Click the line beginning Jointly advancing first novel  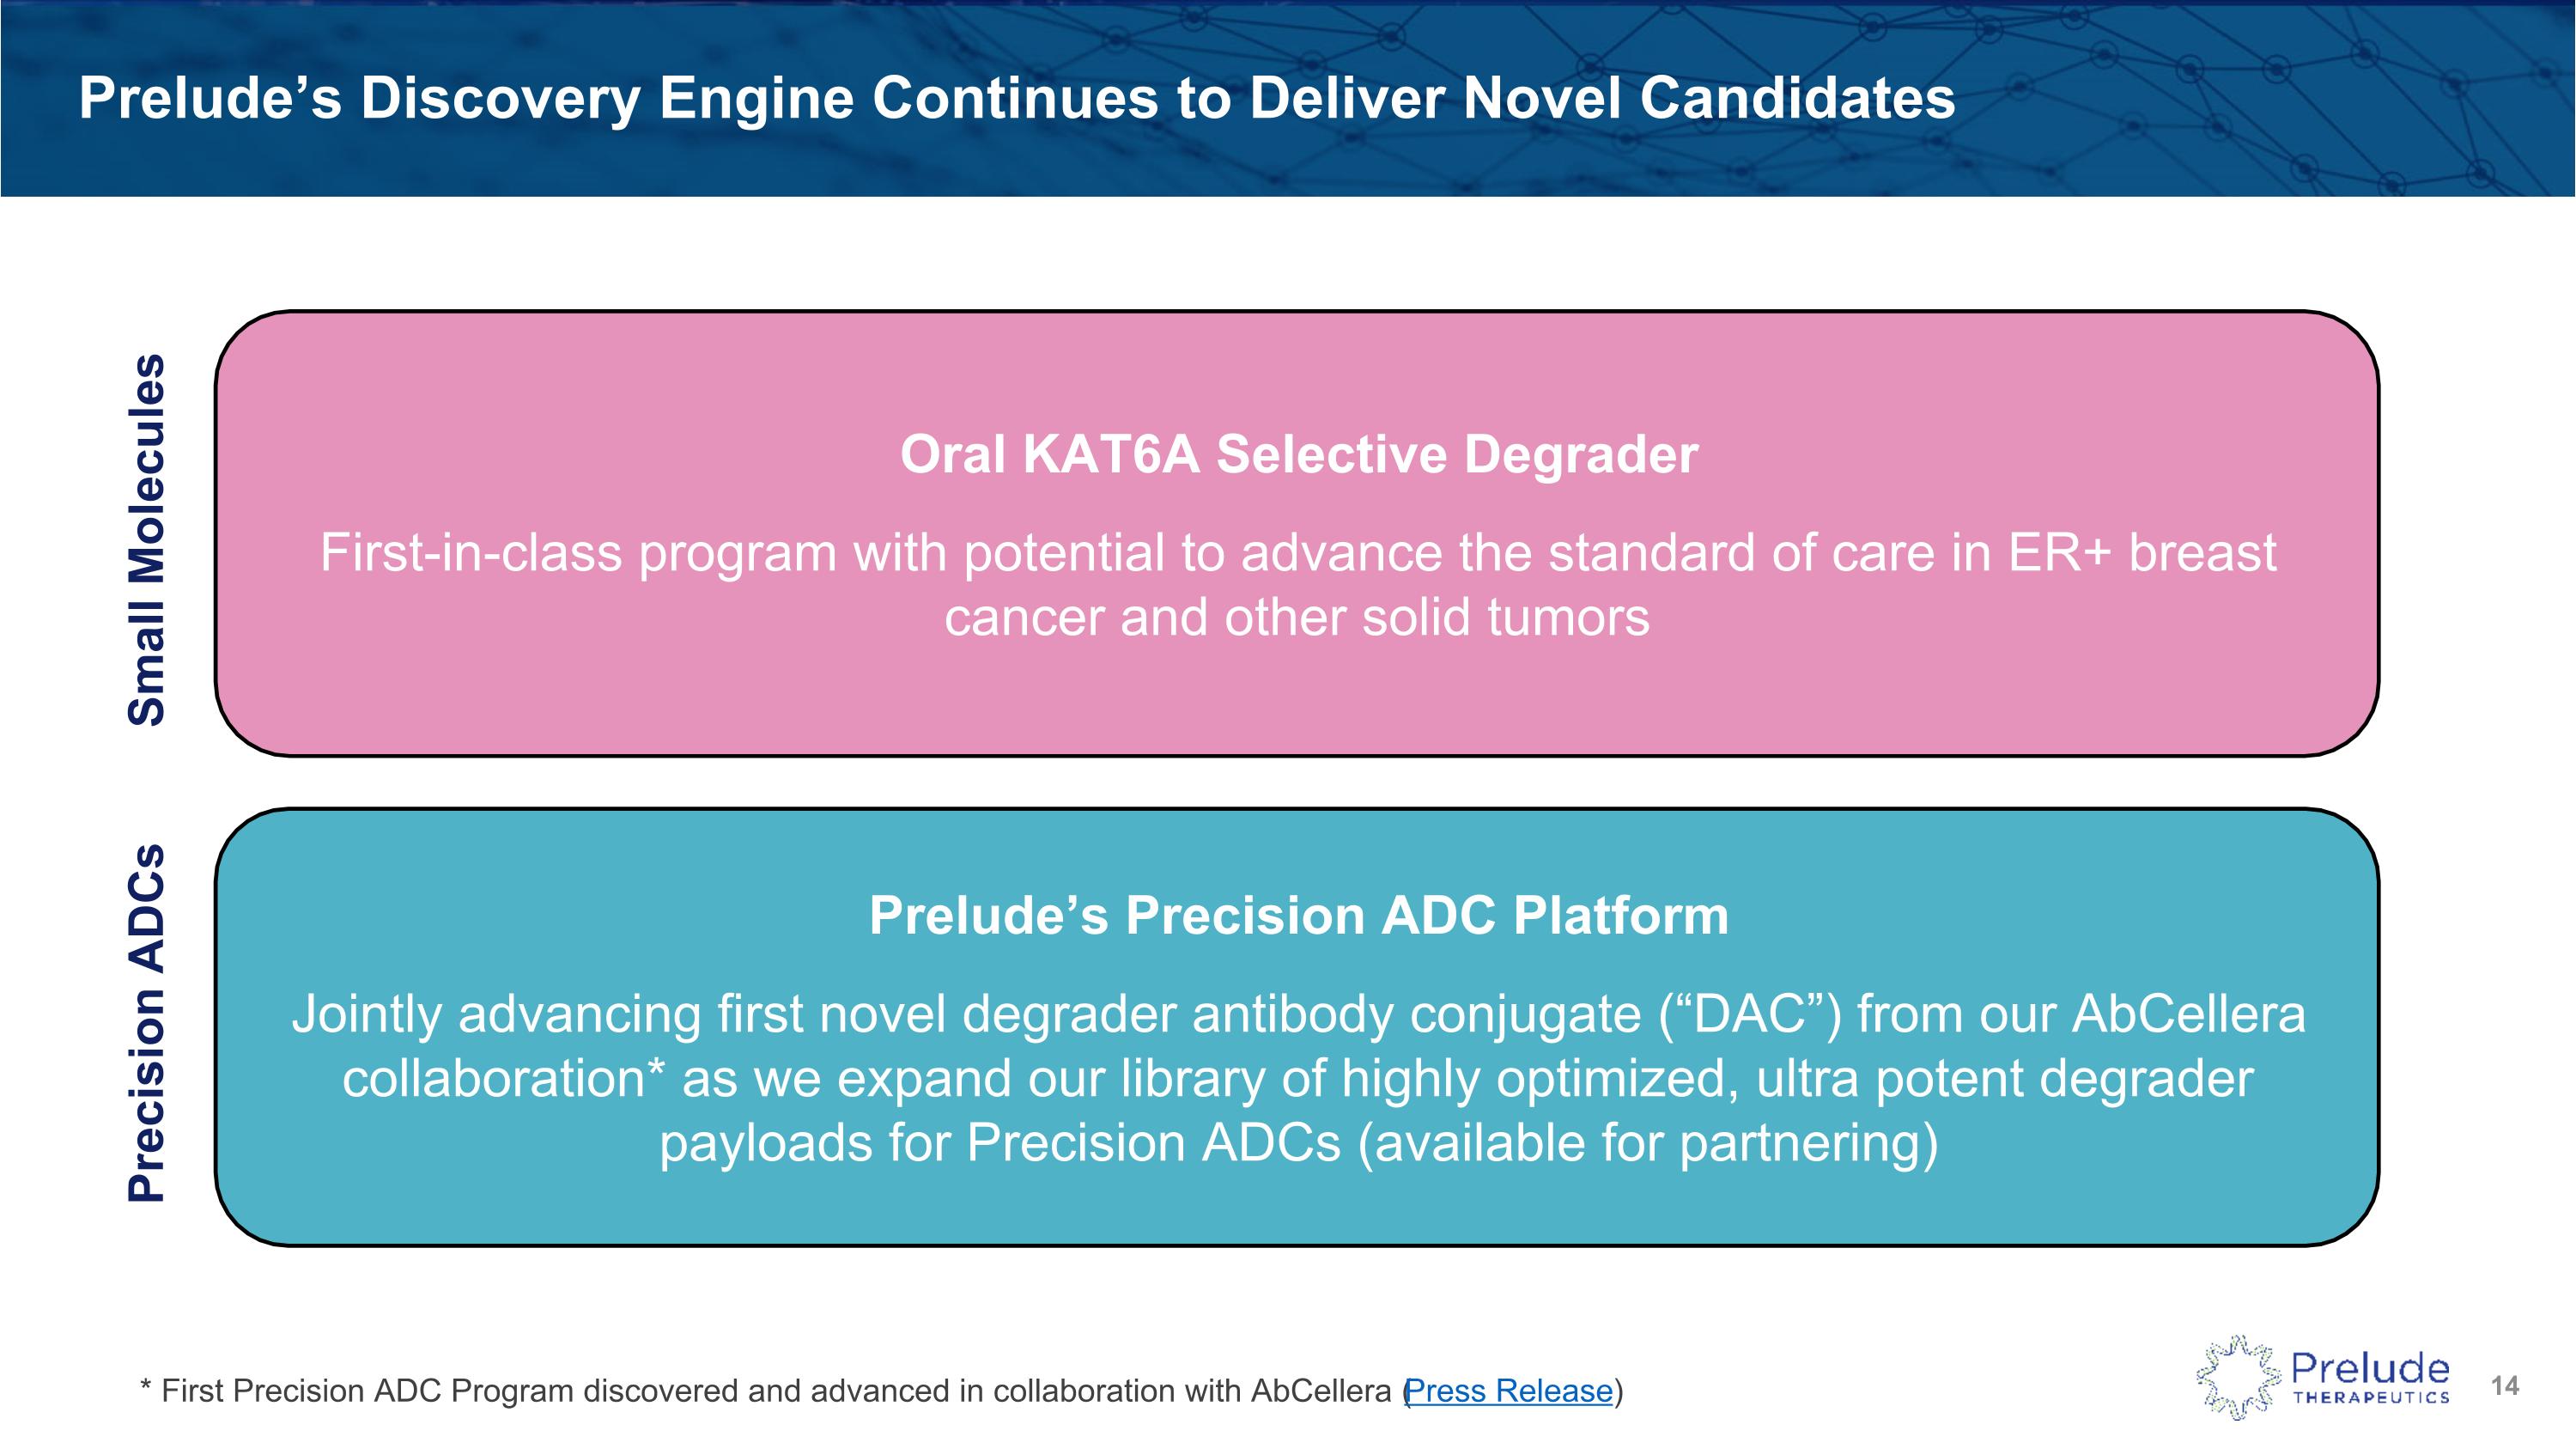click(1298, 1015)
